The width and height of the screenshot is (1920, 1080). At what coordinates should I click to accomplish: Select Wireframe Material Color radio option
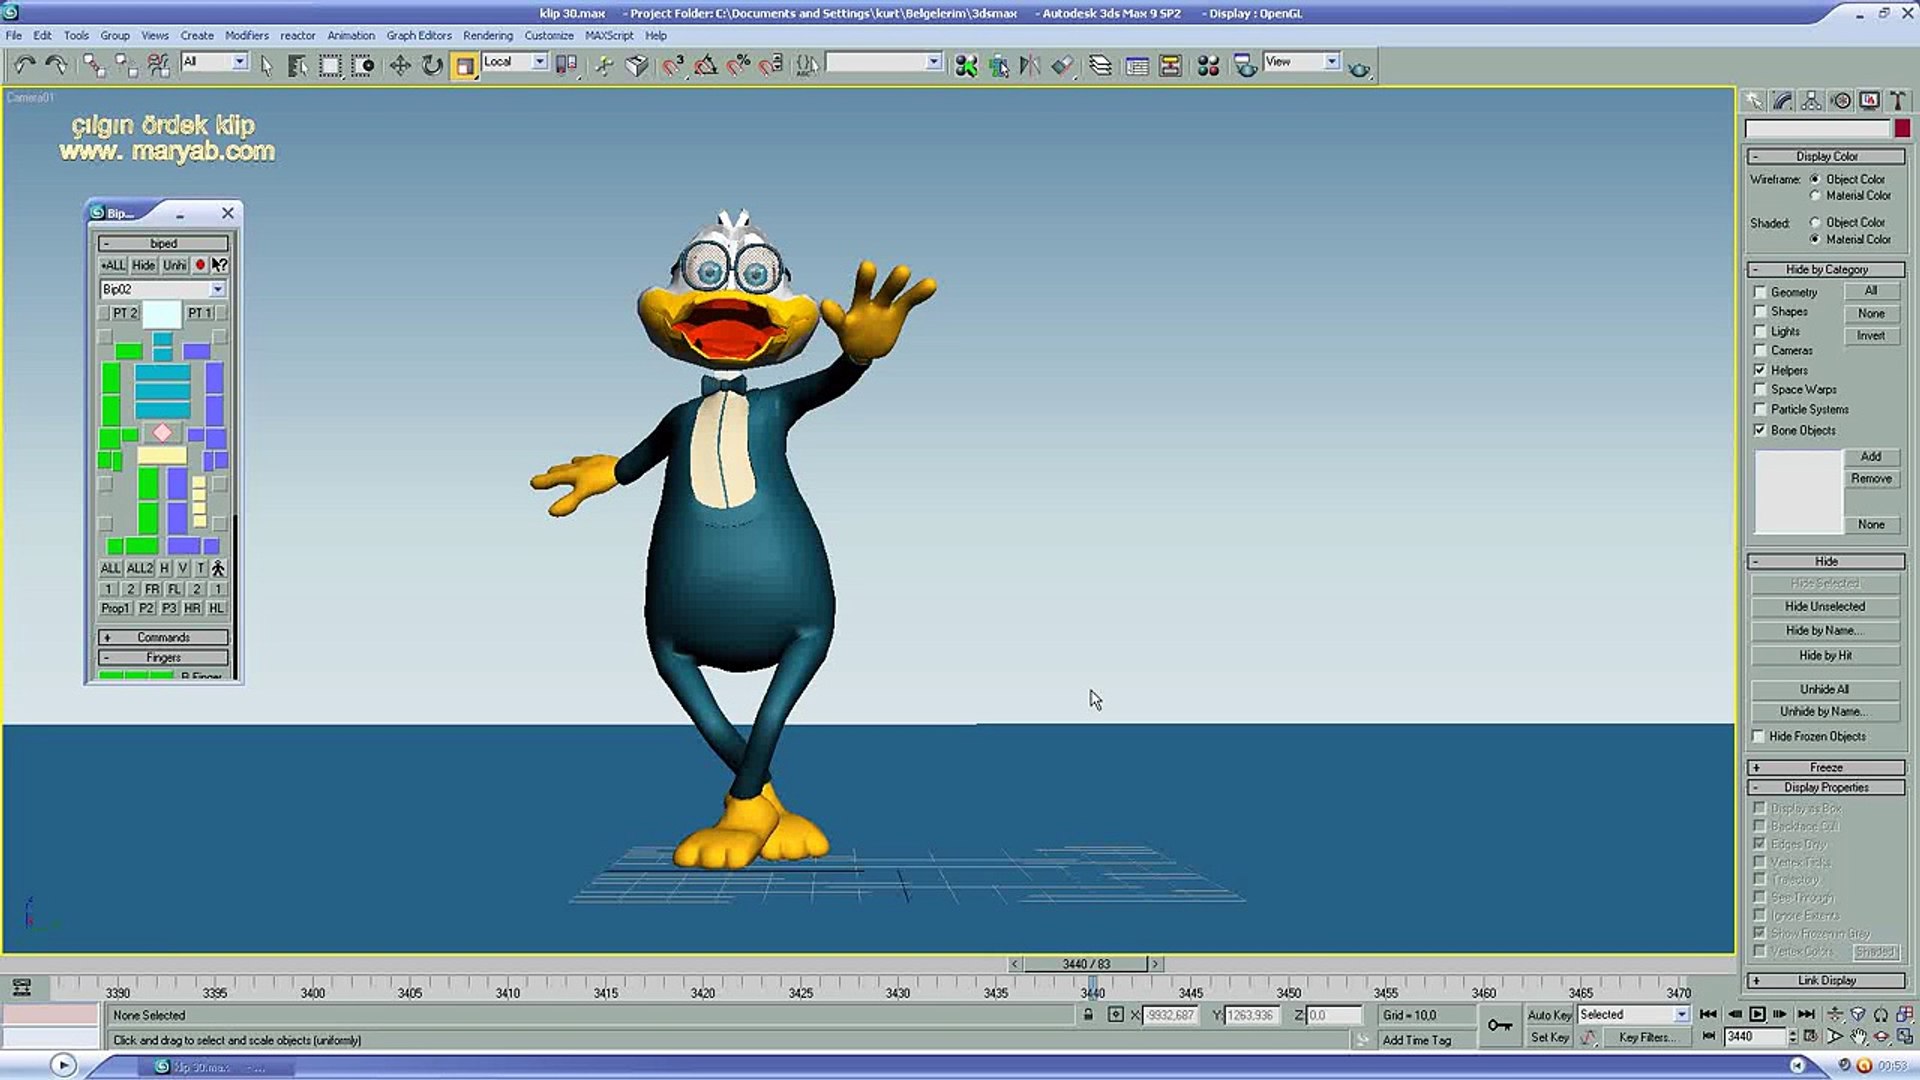pyautogui.click(x=1815, y=196)
